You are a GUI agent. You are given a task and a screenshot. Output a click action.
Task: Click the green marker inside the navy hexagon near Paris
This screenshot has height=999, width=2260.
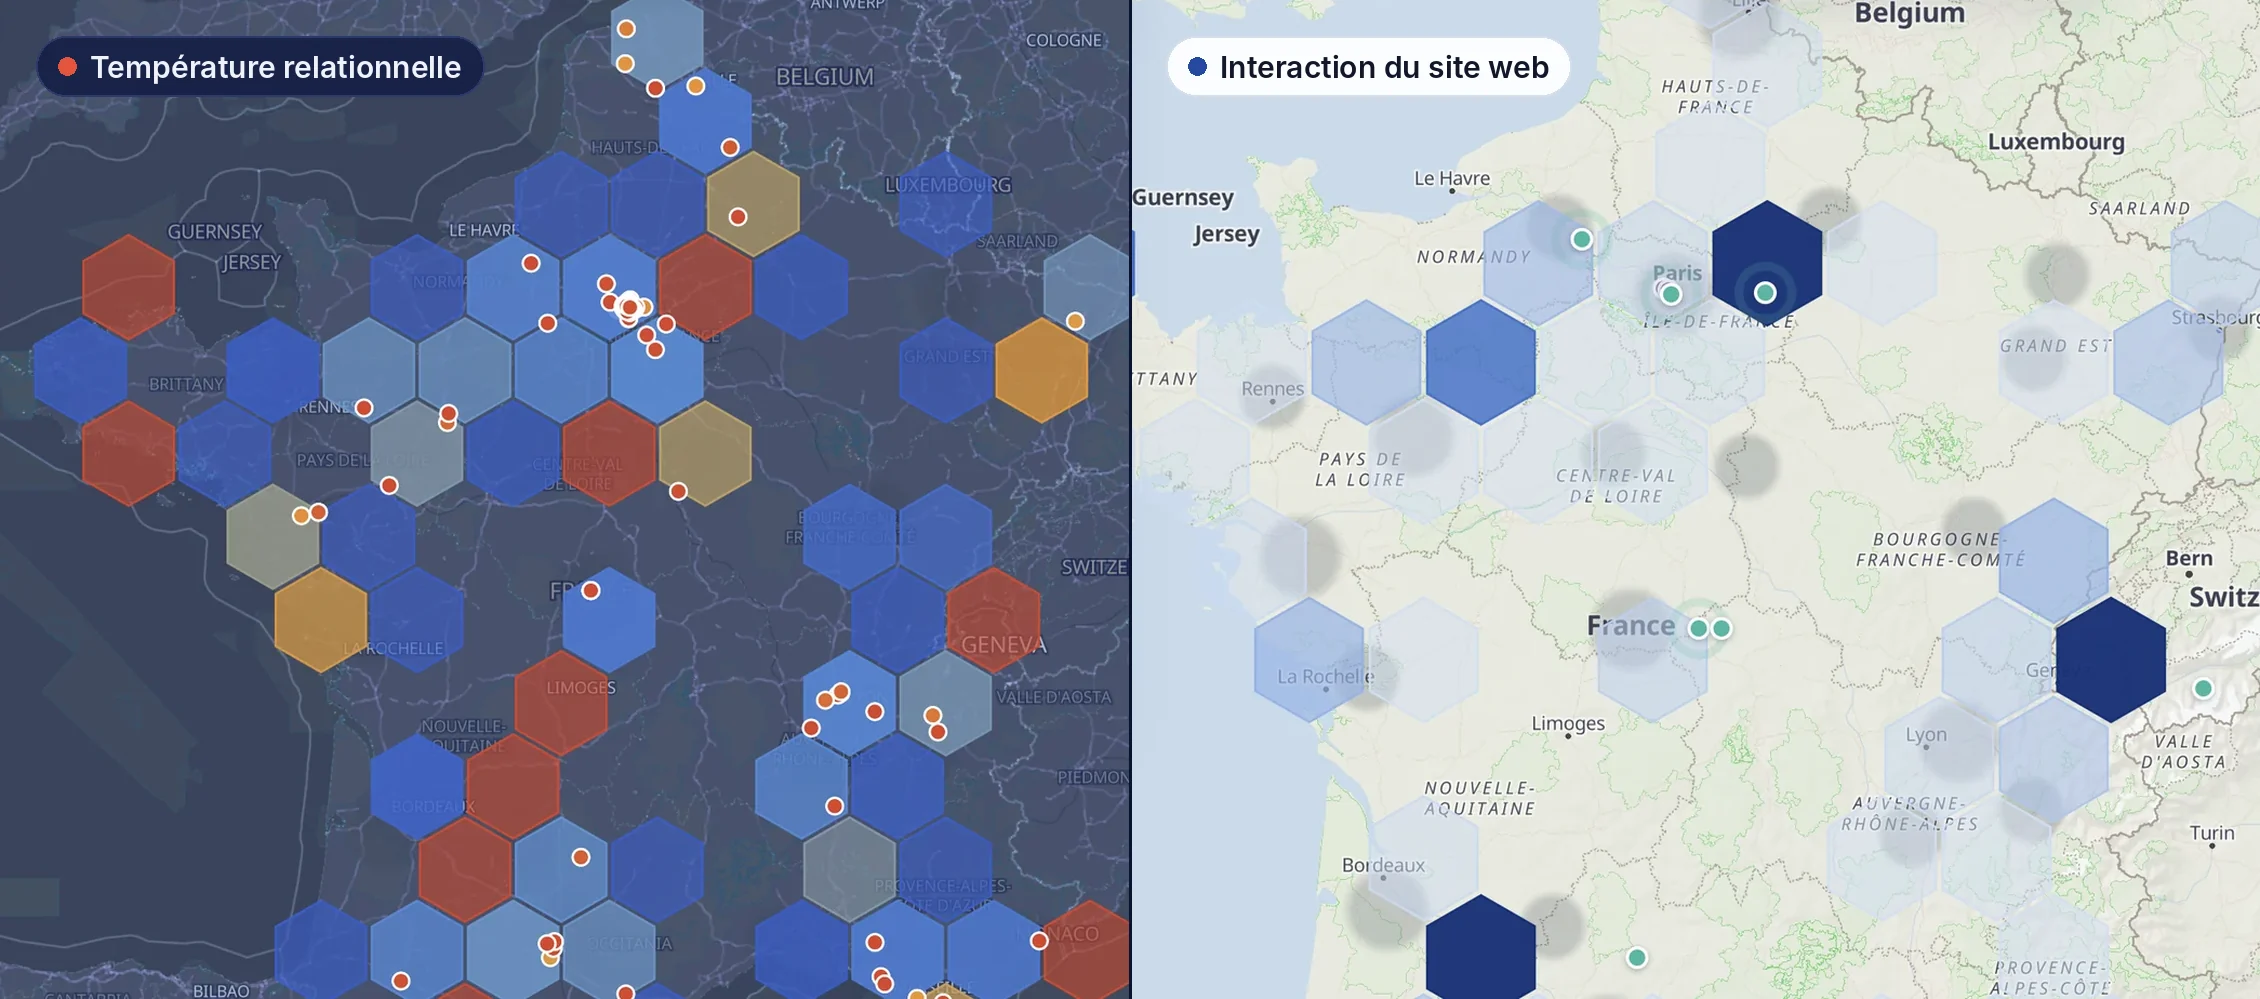[1765, 293]
